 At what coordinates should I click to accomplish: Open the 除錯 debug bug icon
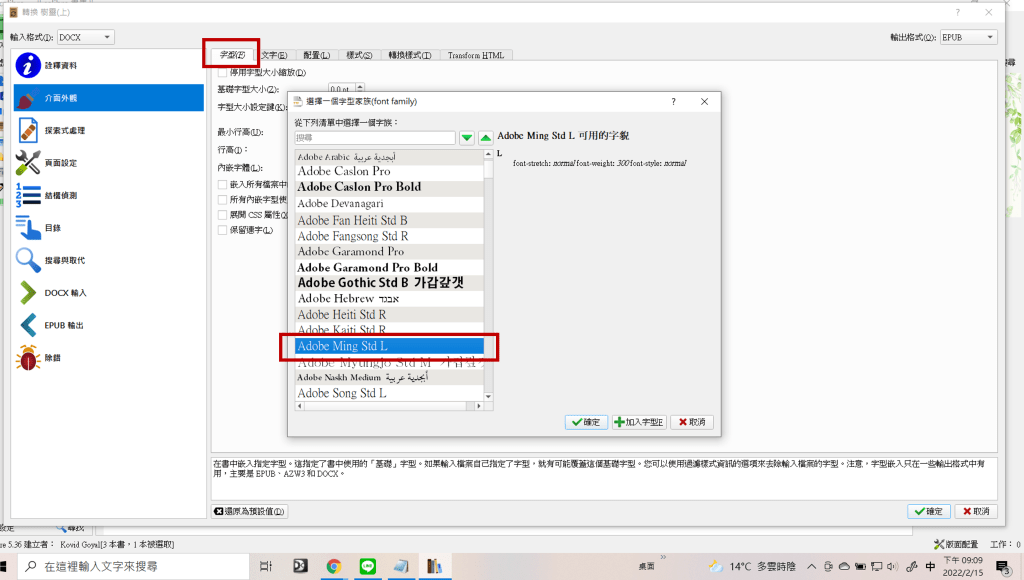28,357
